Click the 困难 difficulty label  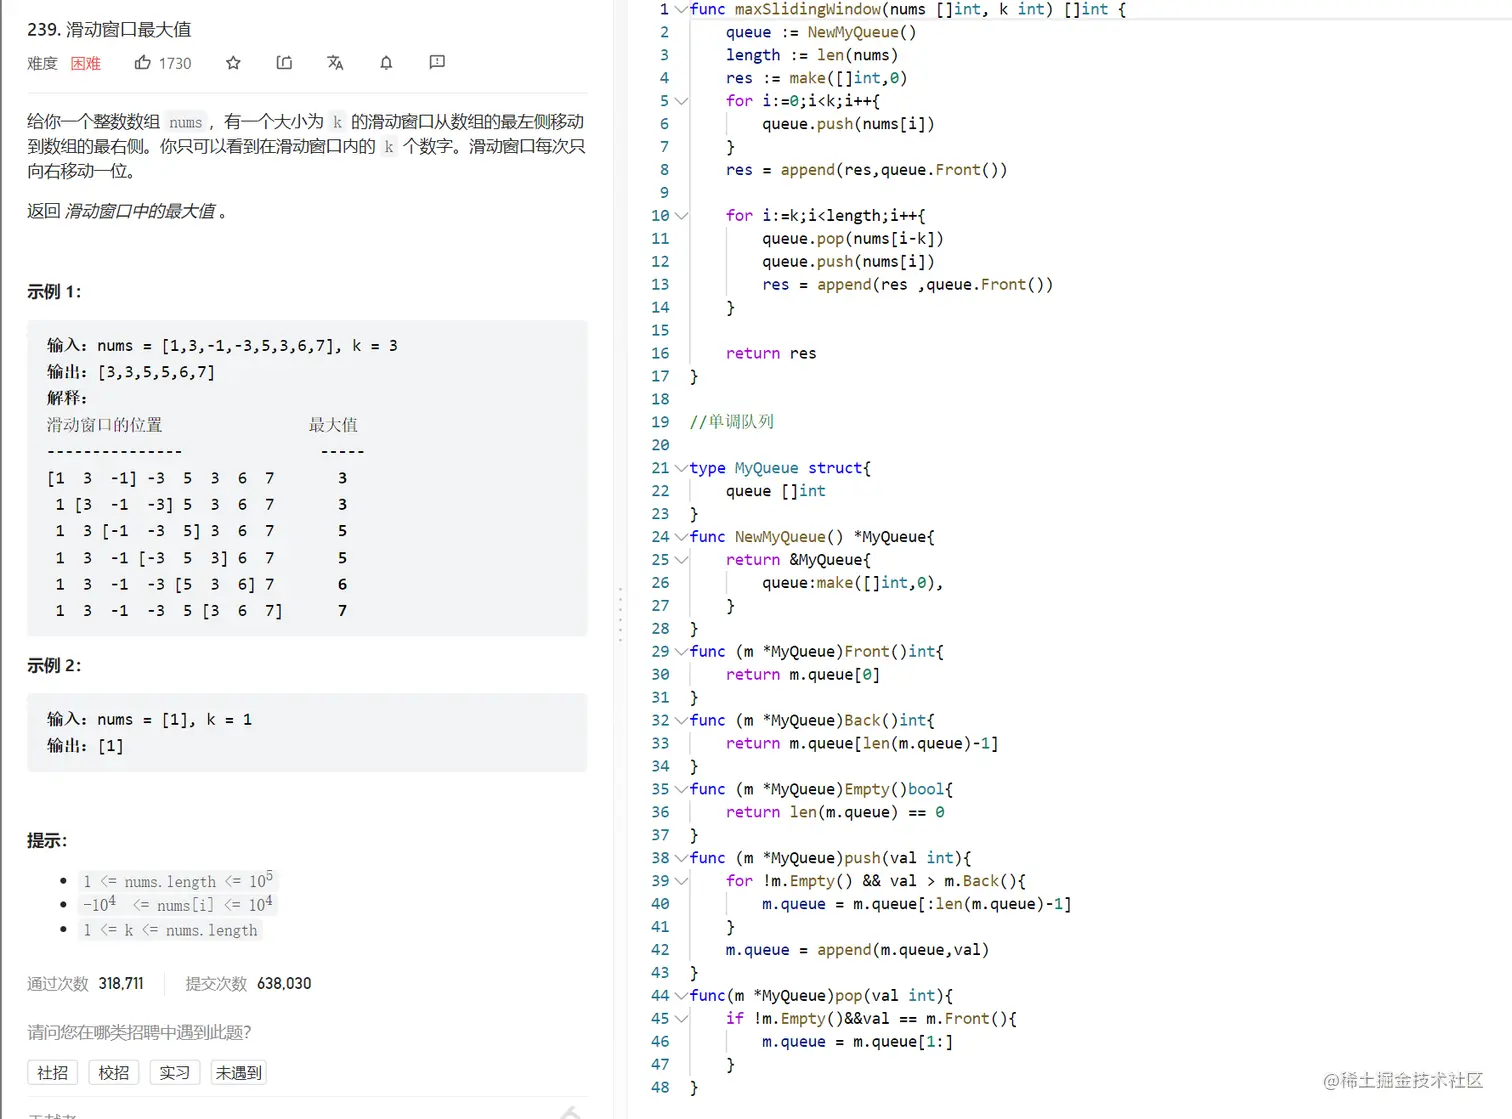coord(86,63)
